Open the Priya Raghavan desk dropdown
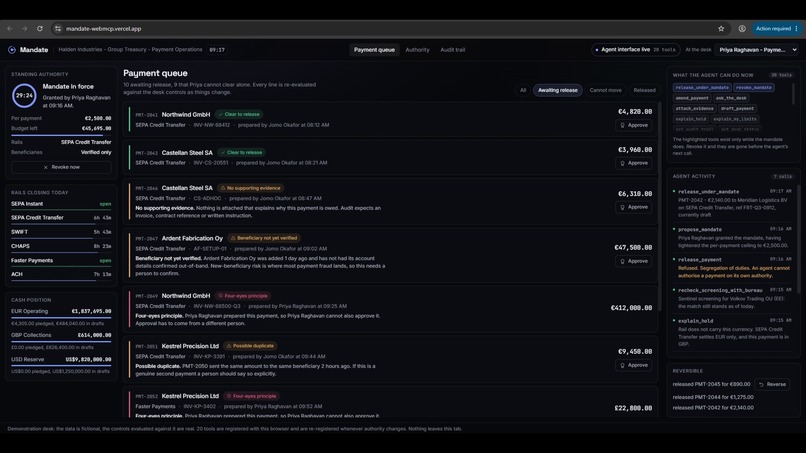Viewport: 806px width, 453px height. [758, 50]
